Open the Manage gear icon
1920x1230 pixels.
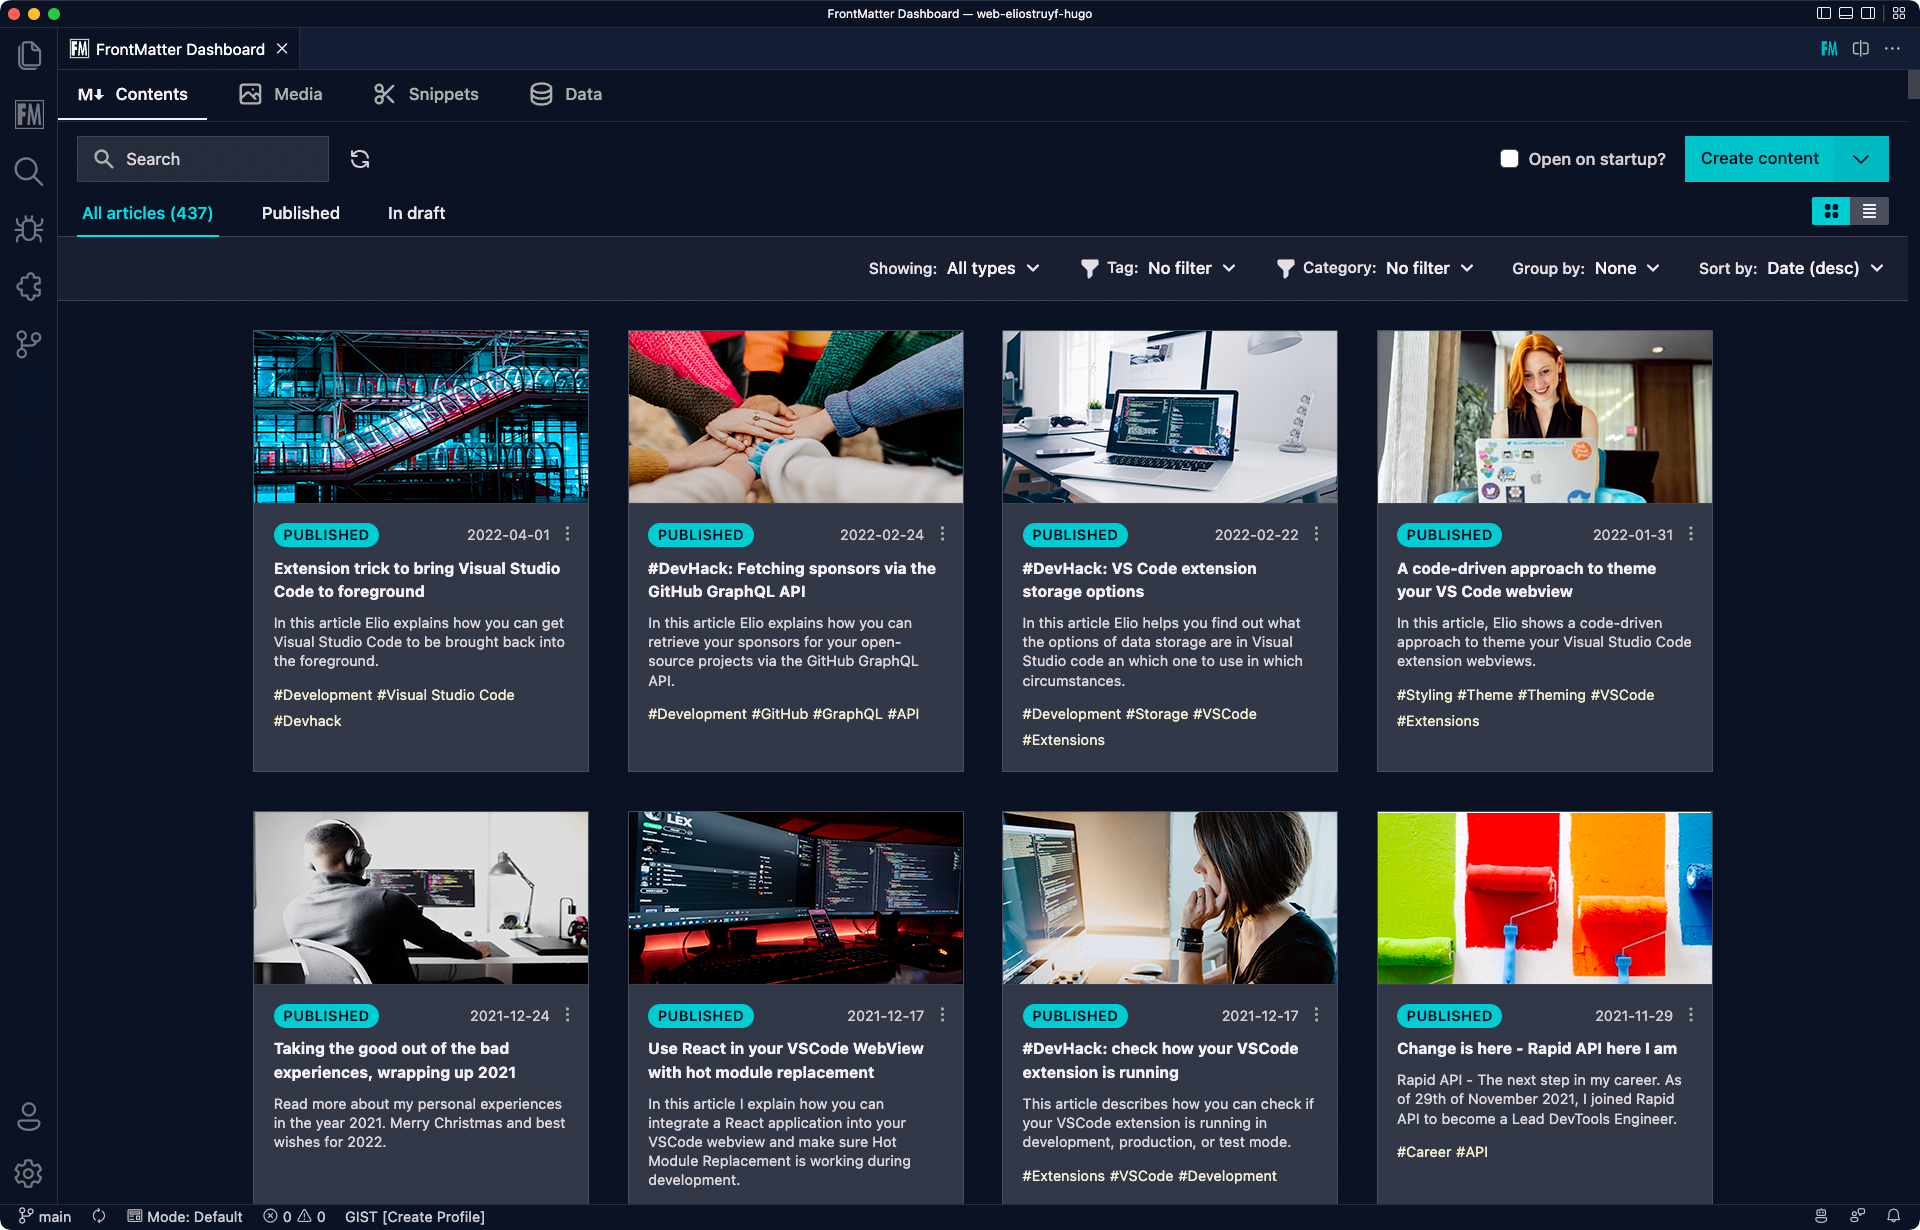click(29, 1173)
